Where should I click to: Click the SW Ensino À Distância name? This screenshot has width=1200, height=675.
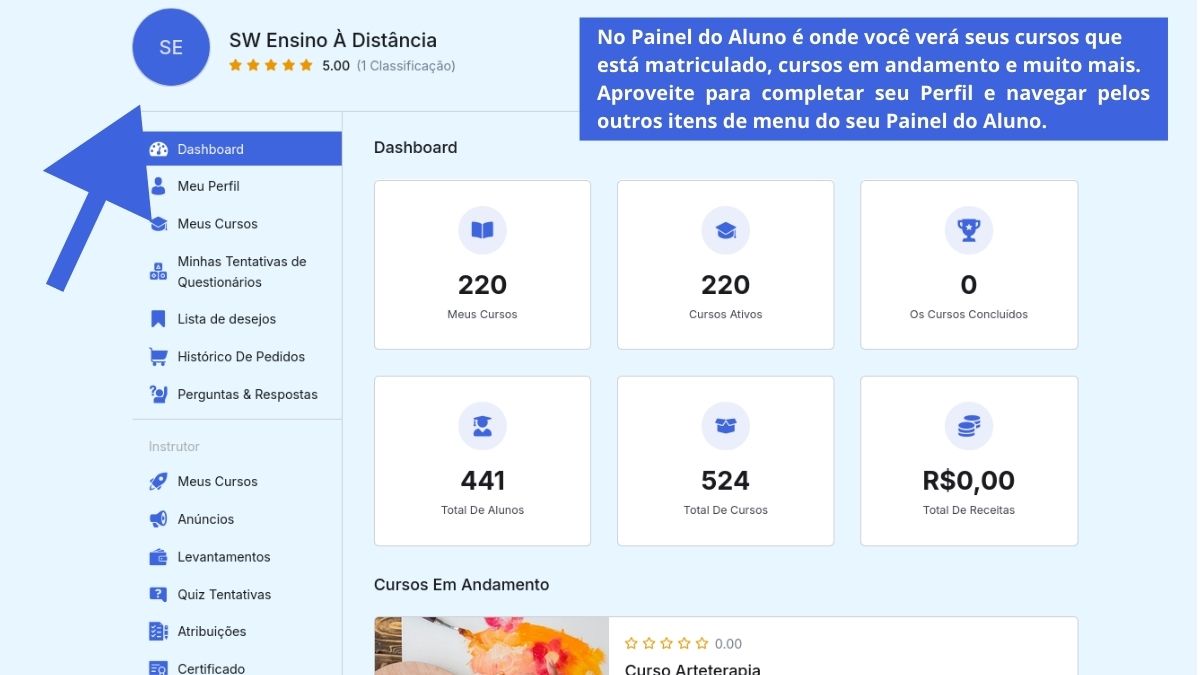tap(332, 41)
